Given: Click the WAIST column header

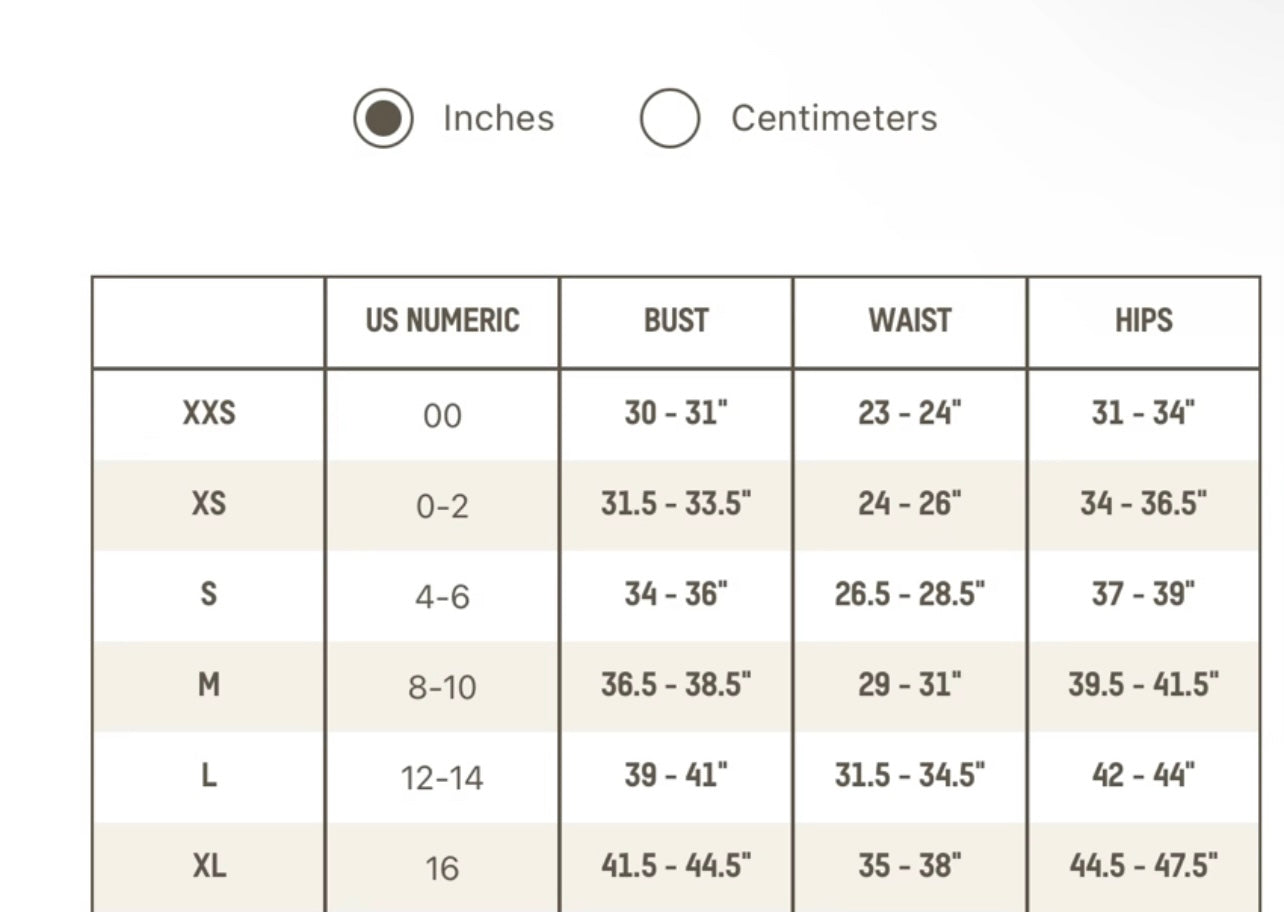Looking at the screenshot, I should point(910,321).
